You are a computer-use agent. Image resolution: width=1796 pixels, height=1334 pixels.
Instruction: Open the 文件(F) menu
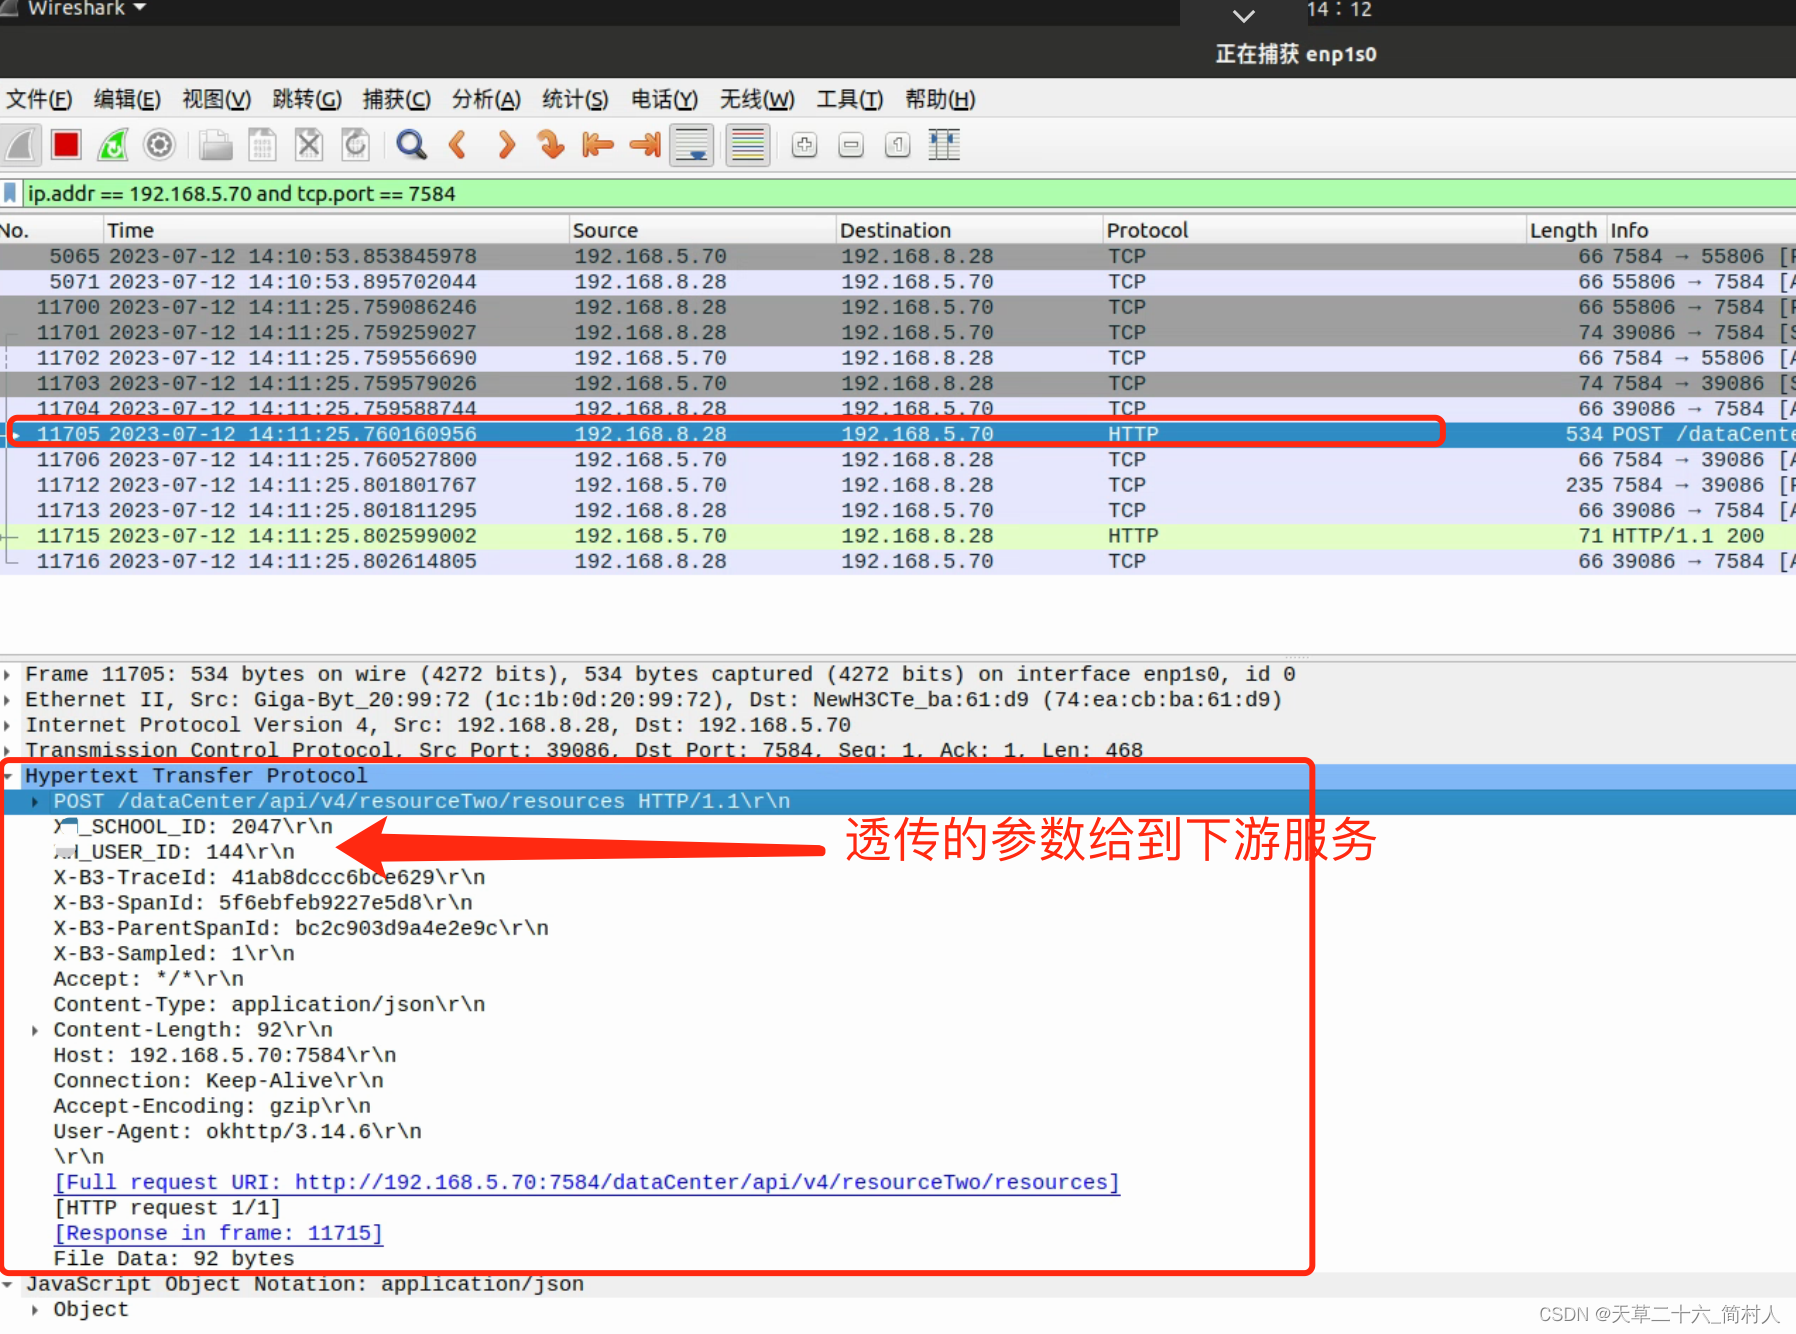click(x=39, y=99)
